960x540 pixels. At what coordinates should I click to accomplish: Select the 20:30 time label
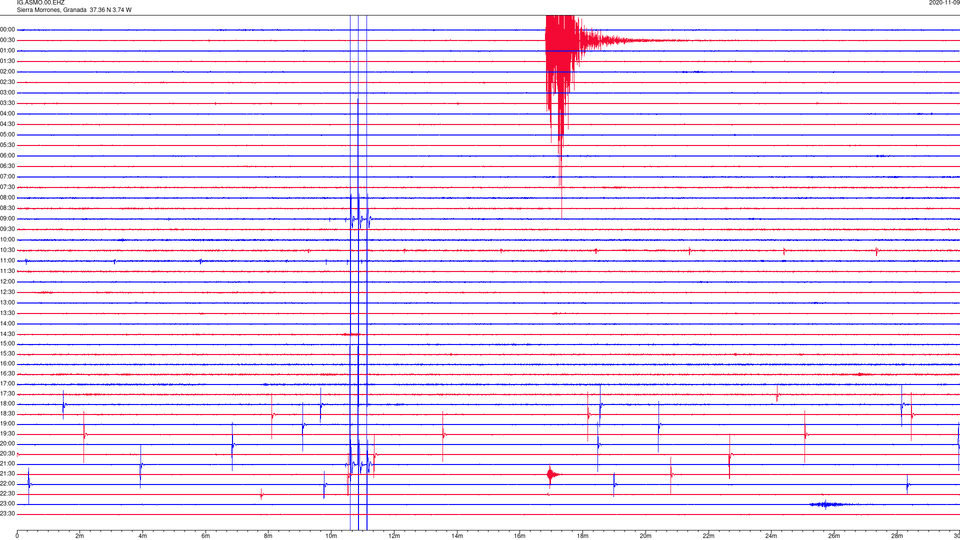[x=7, y=453]
